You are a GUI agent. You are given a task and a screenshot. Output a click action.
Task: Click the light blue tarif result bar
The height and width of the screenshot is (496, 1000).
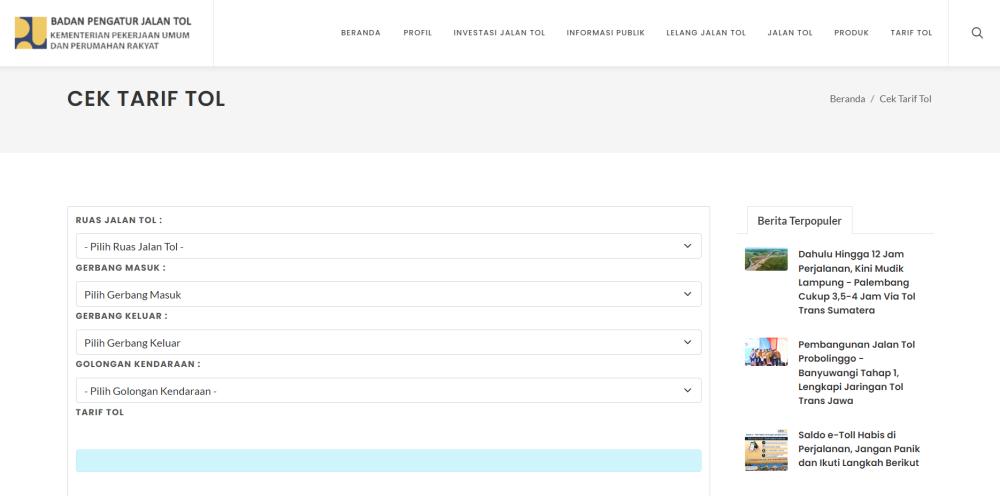[x=388, y=460]
